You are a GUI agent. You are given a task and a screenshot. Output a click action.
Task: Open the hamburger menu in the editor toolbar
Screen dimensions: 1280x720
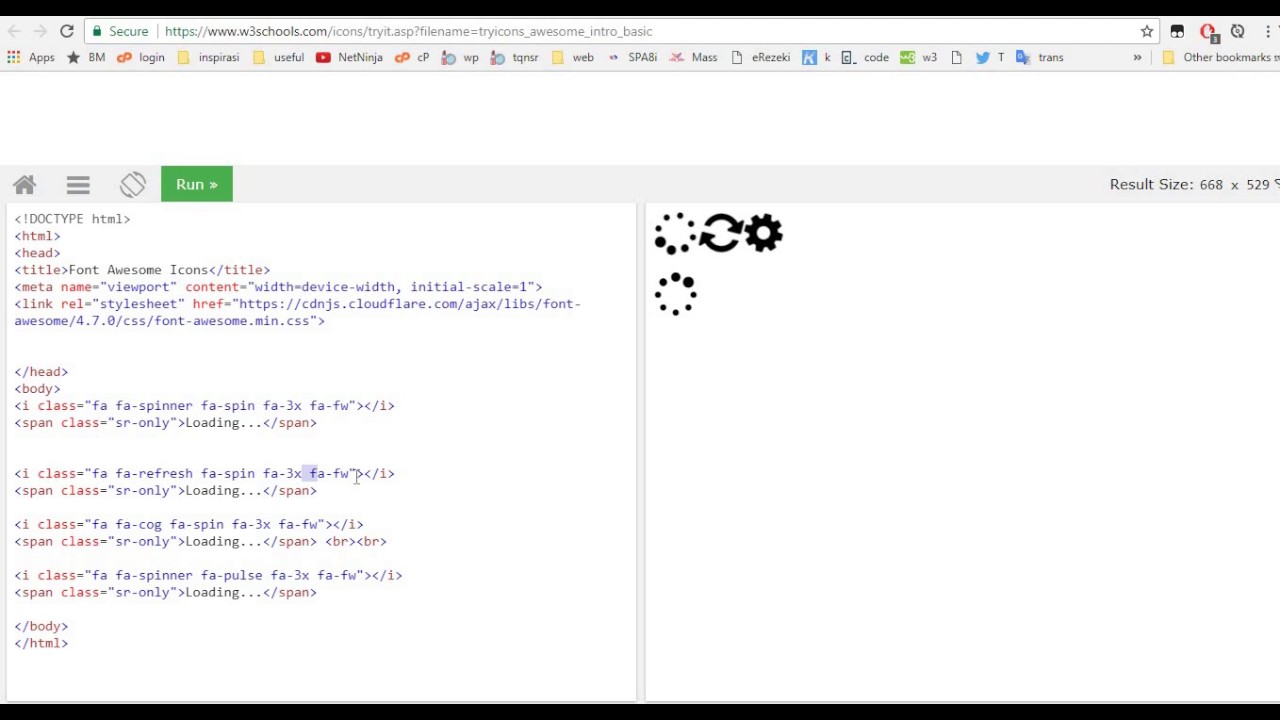click(x=78, y=185)
